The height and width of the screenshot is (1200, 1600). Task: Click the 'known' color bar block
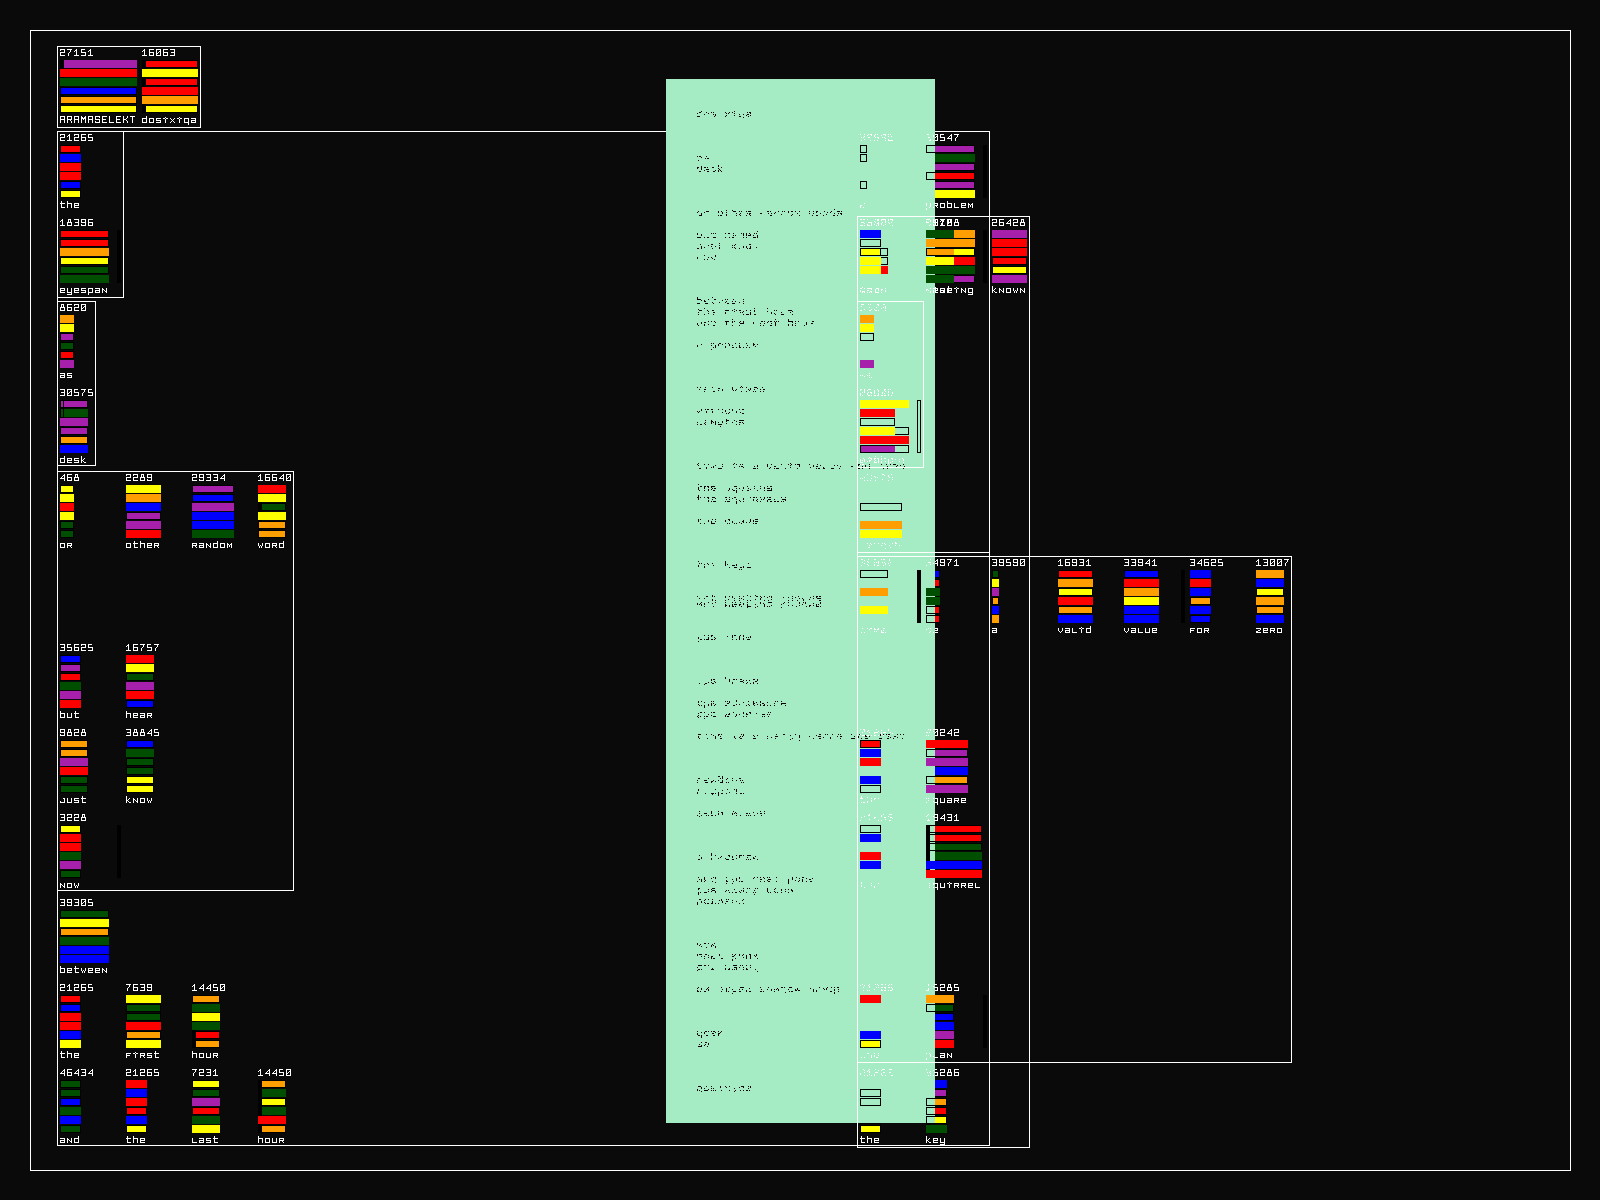[1009, 256]
